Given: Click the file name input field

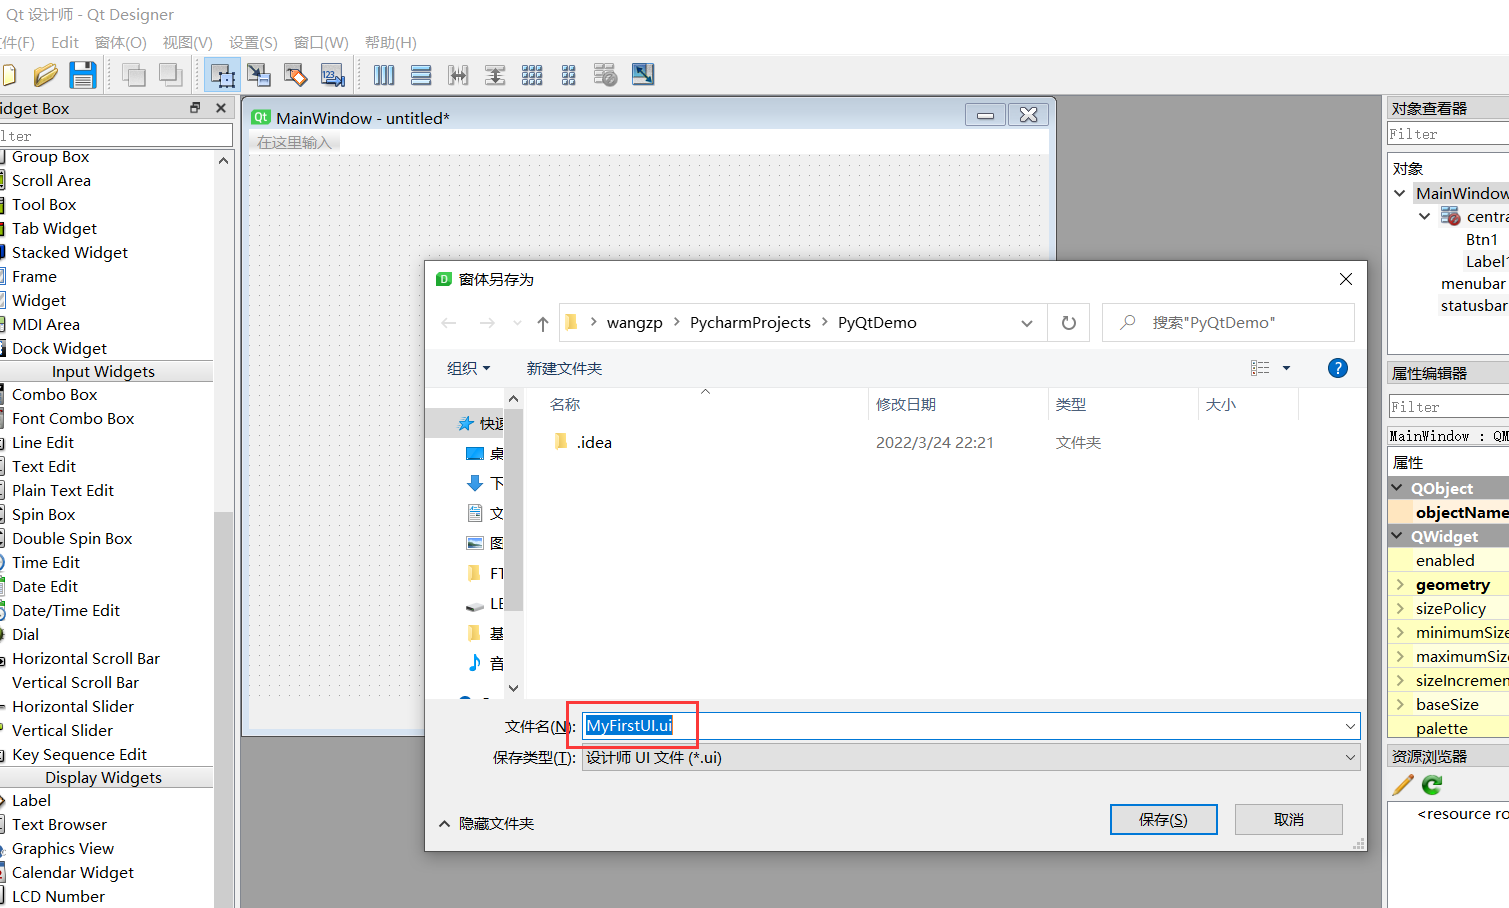Looking at the screenshot, I should click(x=971, y=726).
